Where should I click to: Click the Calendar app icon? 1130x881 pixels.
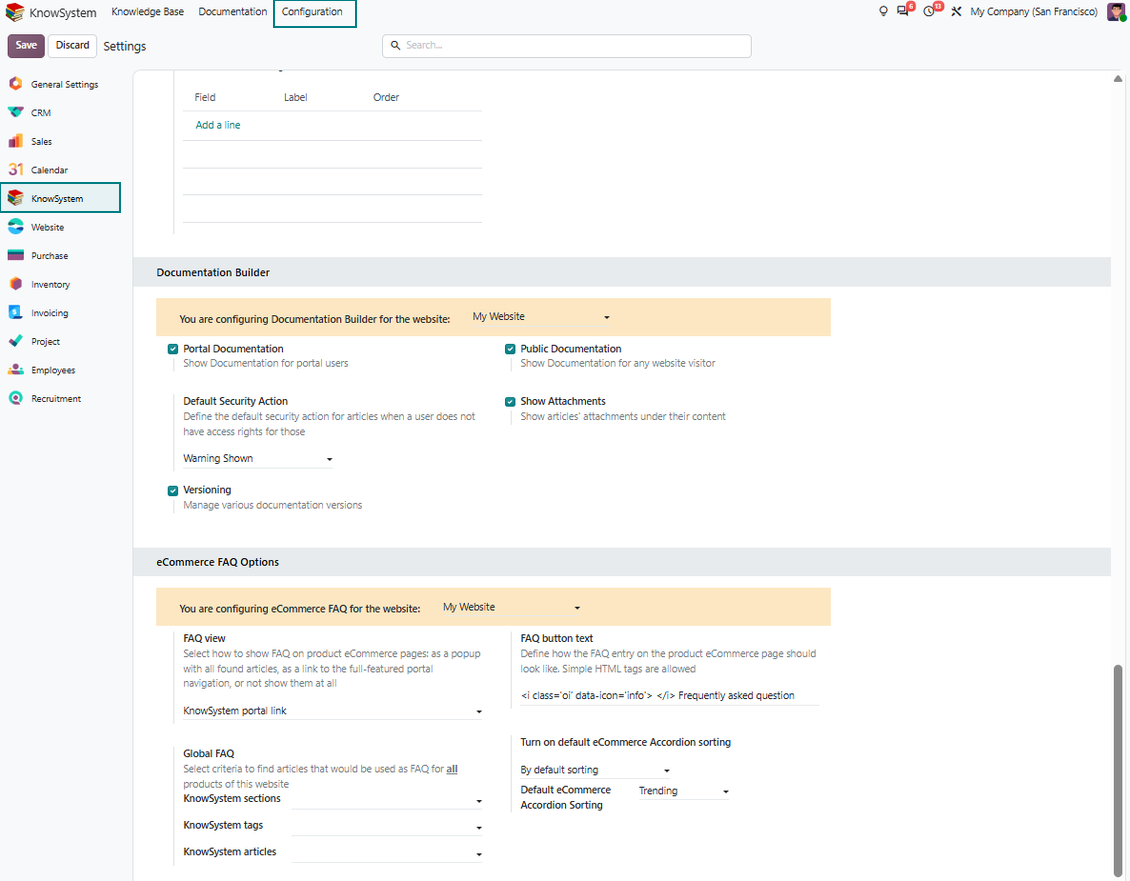[x=15, y=169]
